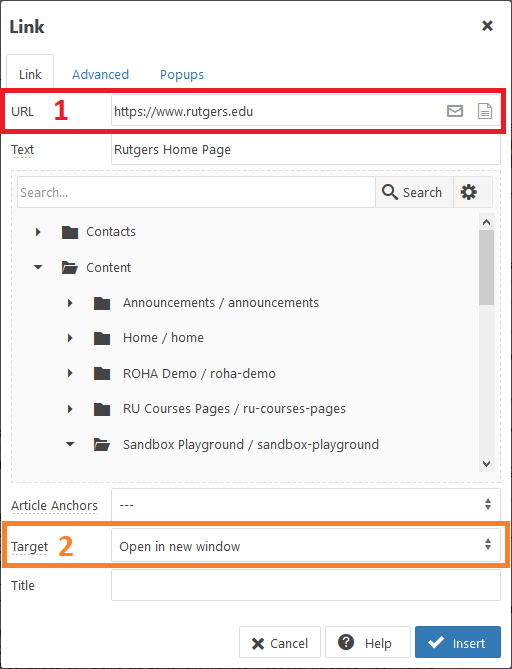Click the link browser scrollbar thumb
This screenshot has height=669, width=512.
coord(486,268)
